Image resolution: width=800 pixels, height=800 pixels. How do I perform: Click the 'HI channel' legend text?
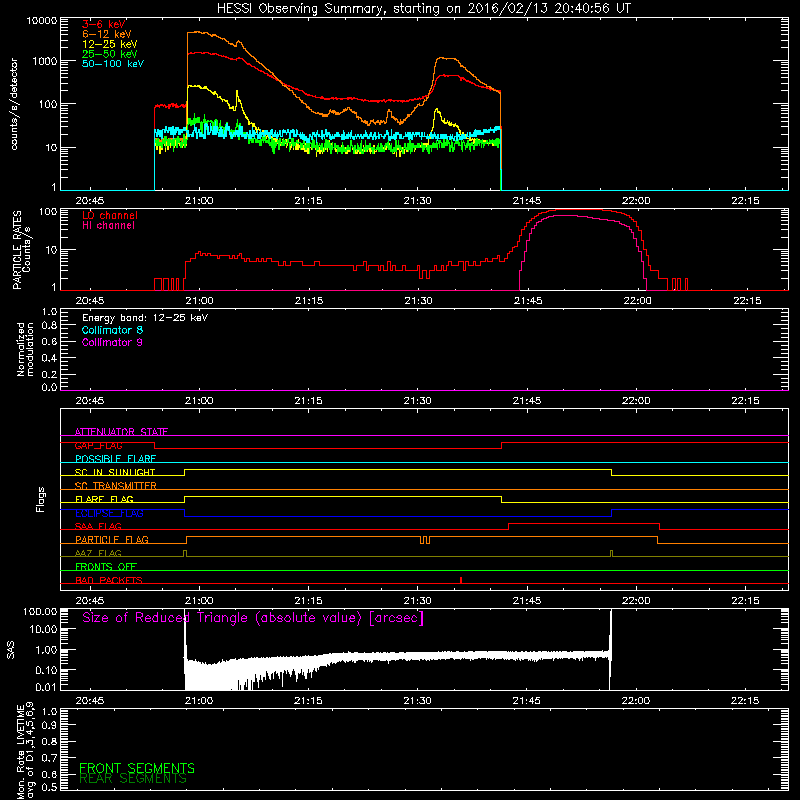108,226
